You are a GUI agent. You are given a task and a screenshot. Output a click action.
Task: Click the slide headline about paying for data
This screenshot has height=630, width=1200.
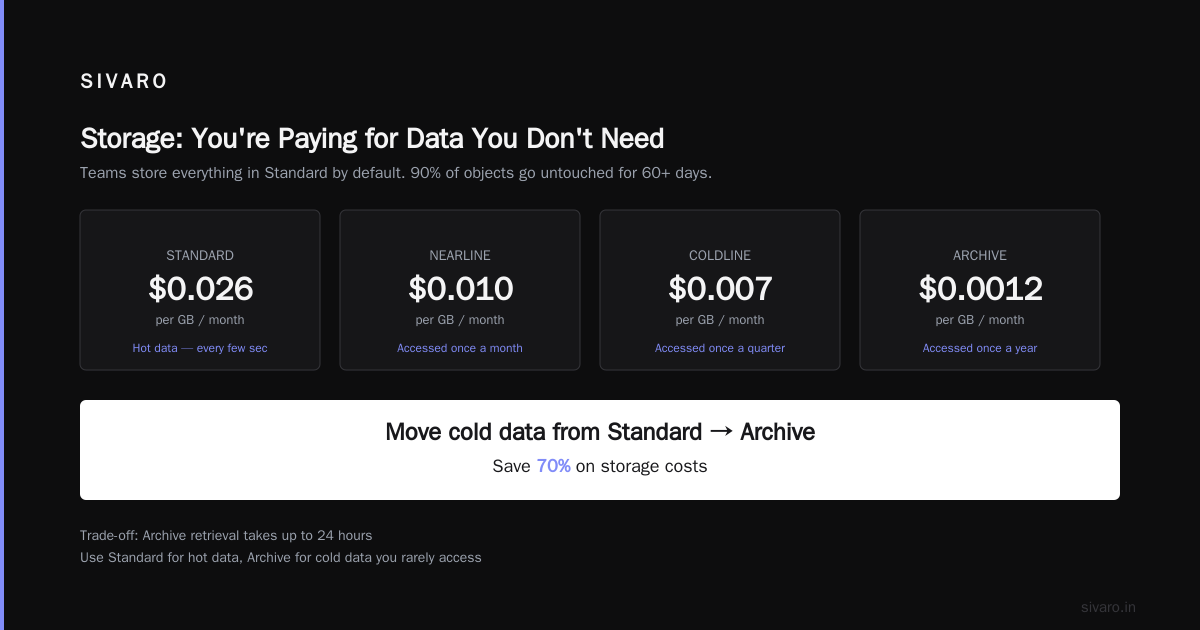click(372, 138)
